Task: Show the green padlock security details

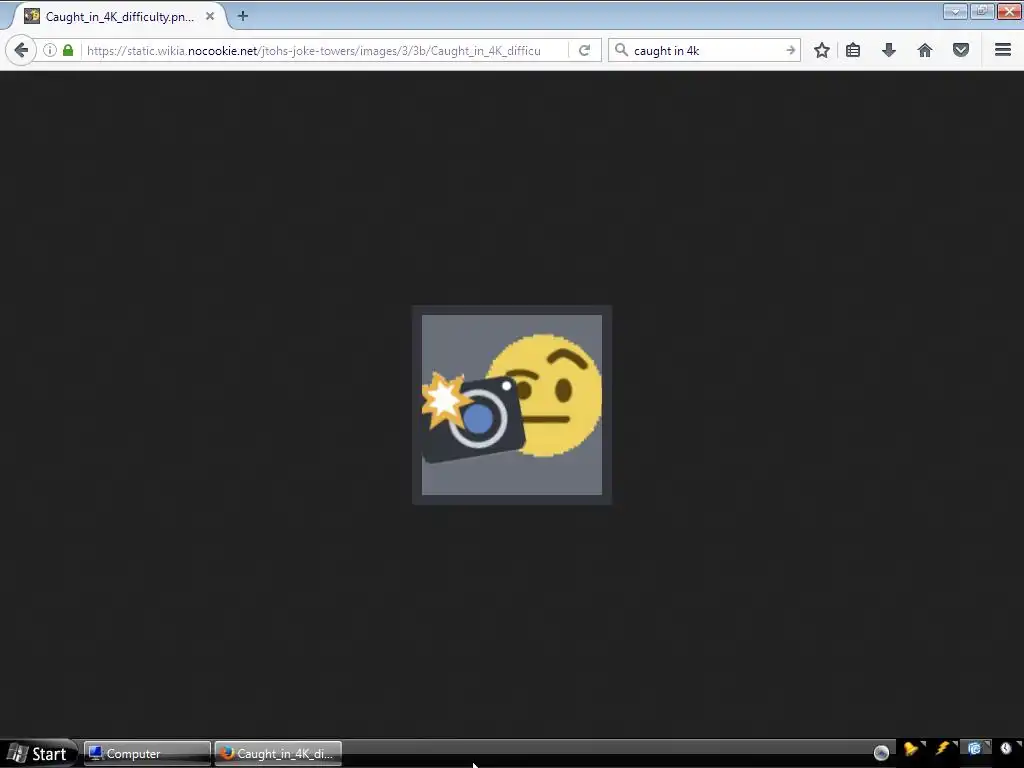Action: (68, 50)
